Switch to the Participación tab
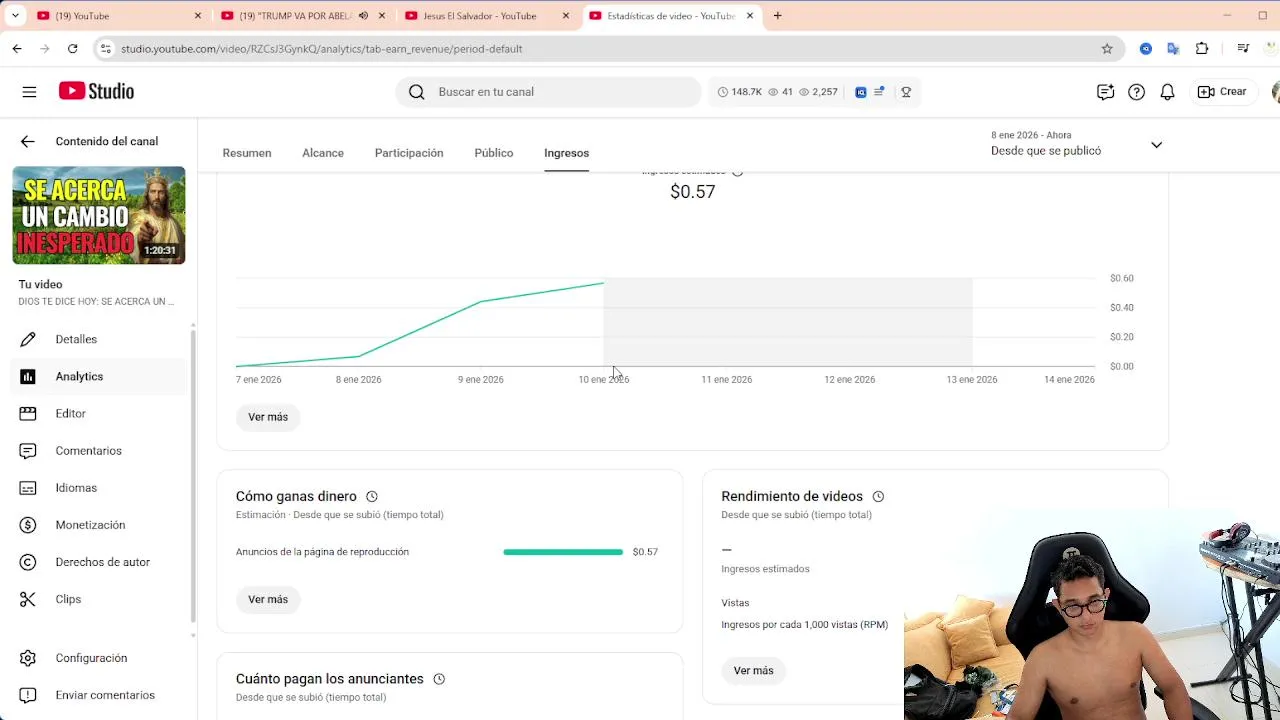This screenshot has width=1280, height=720. 409,153
